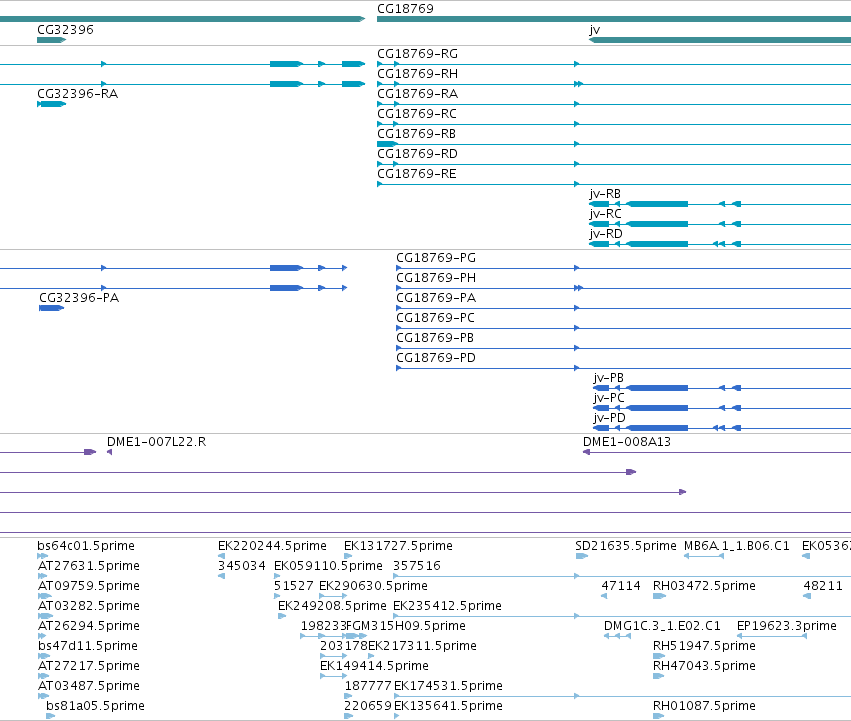This screenshot has height=721, width=851.
Task: Select protein CG18769-PC label
Action: tap(435, 318)
